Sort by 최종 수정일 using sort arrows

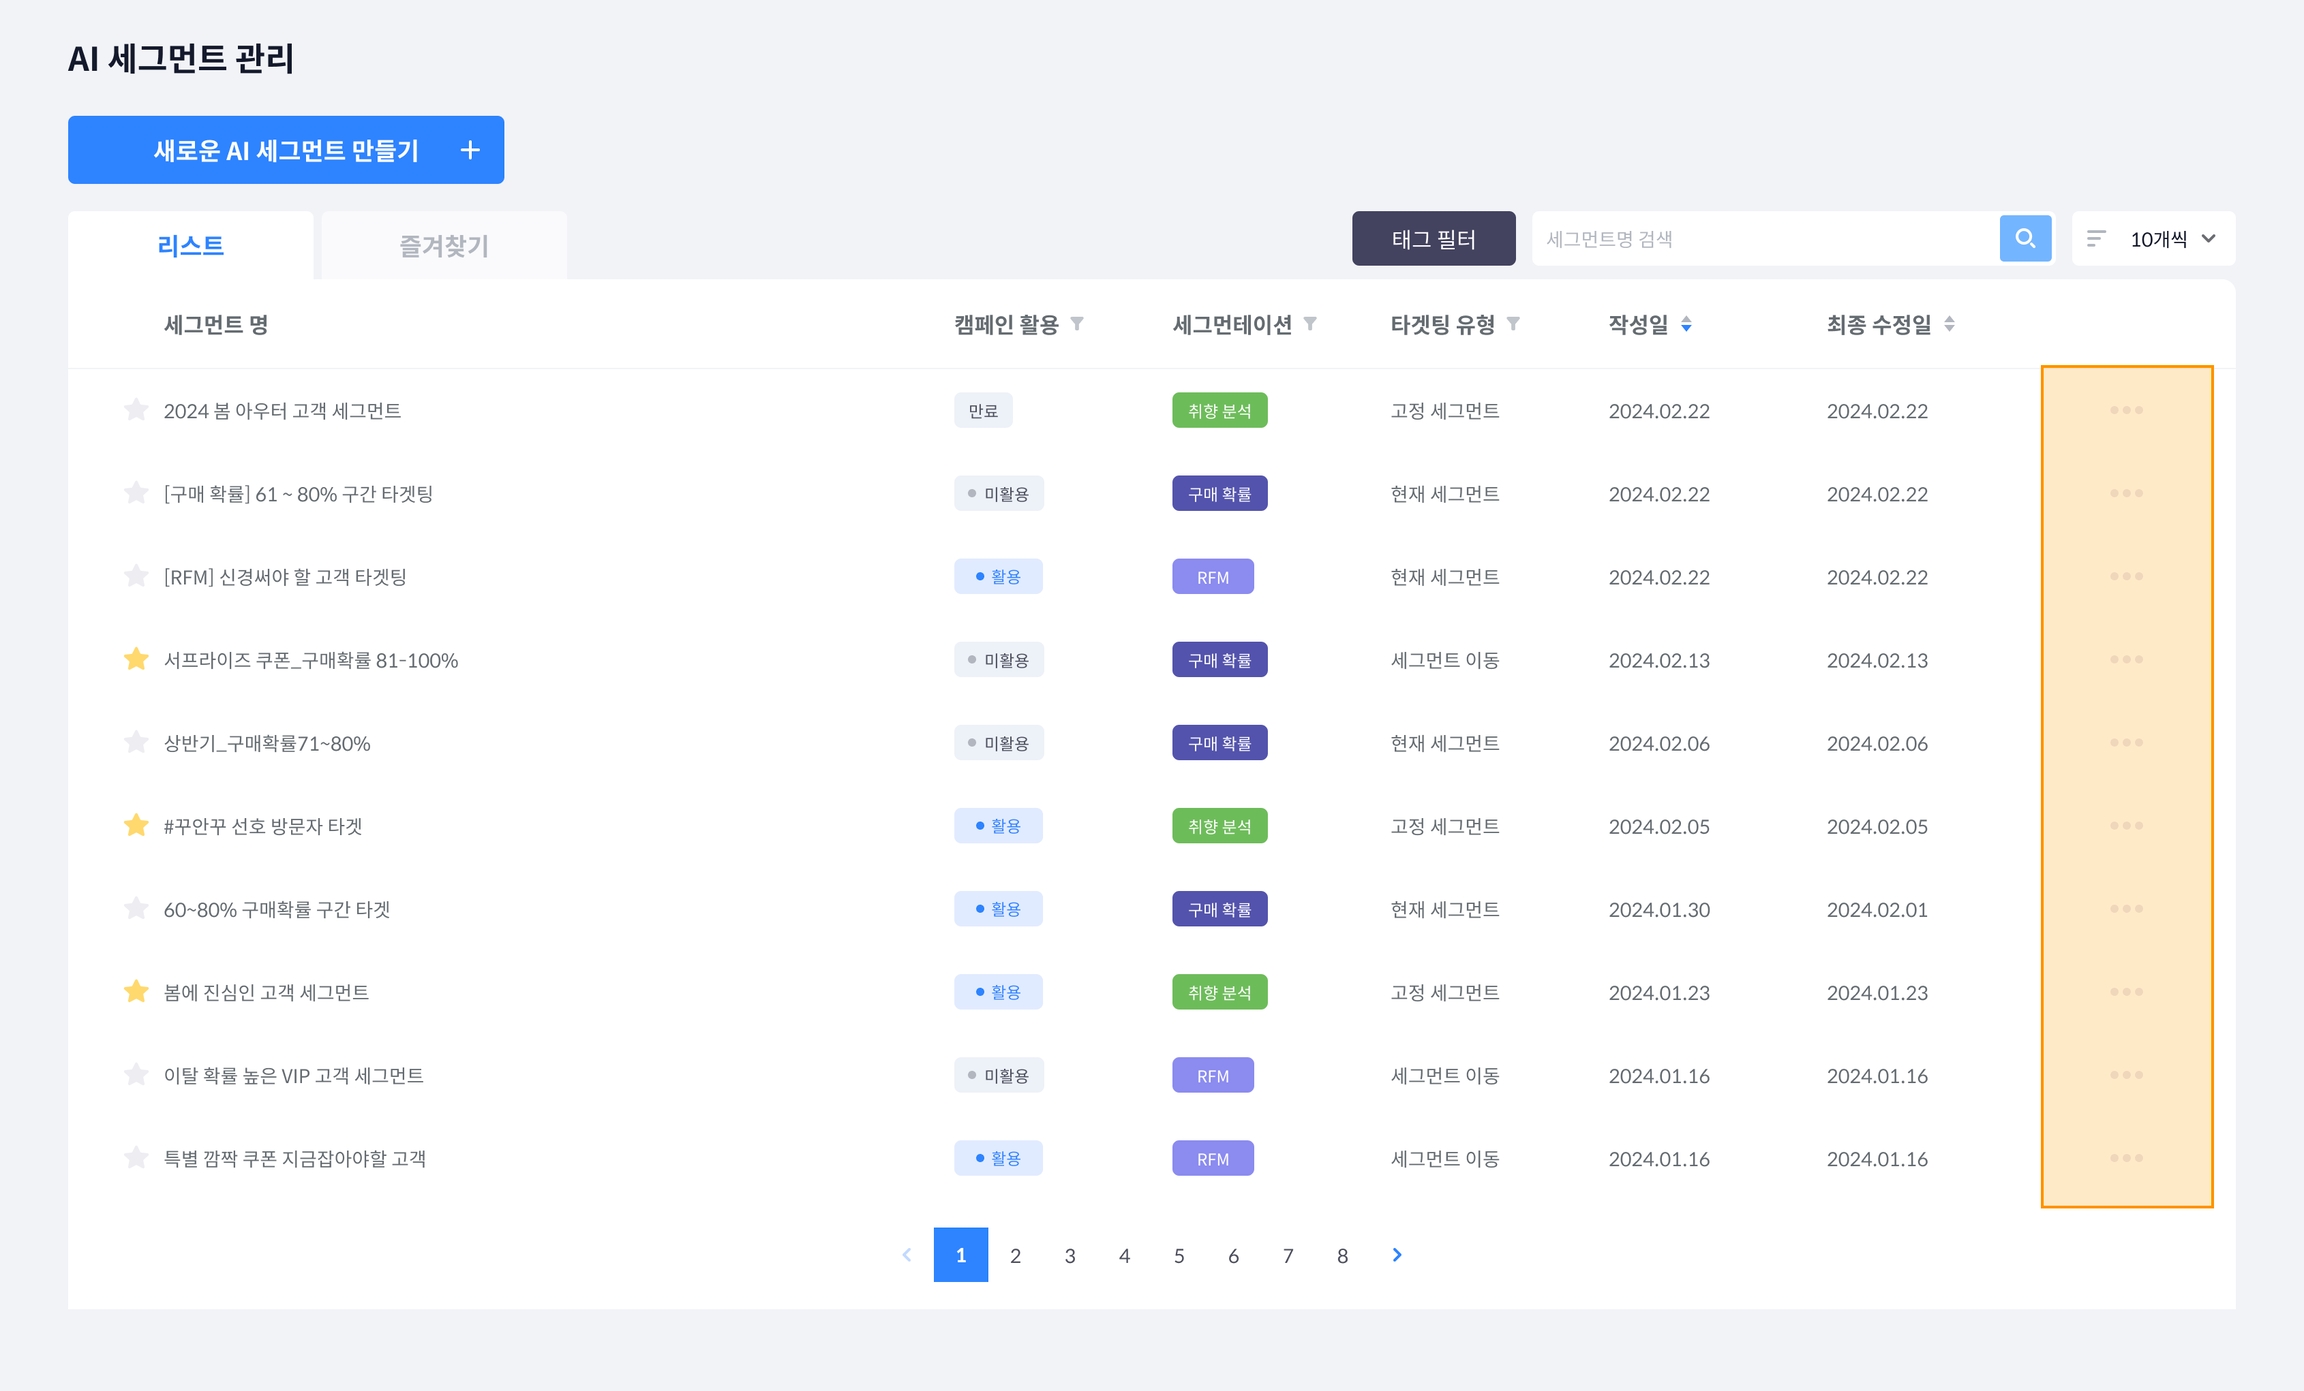[x=1949, y=324]
